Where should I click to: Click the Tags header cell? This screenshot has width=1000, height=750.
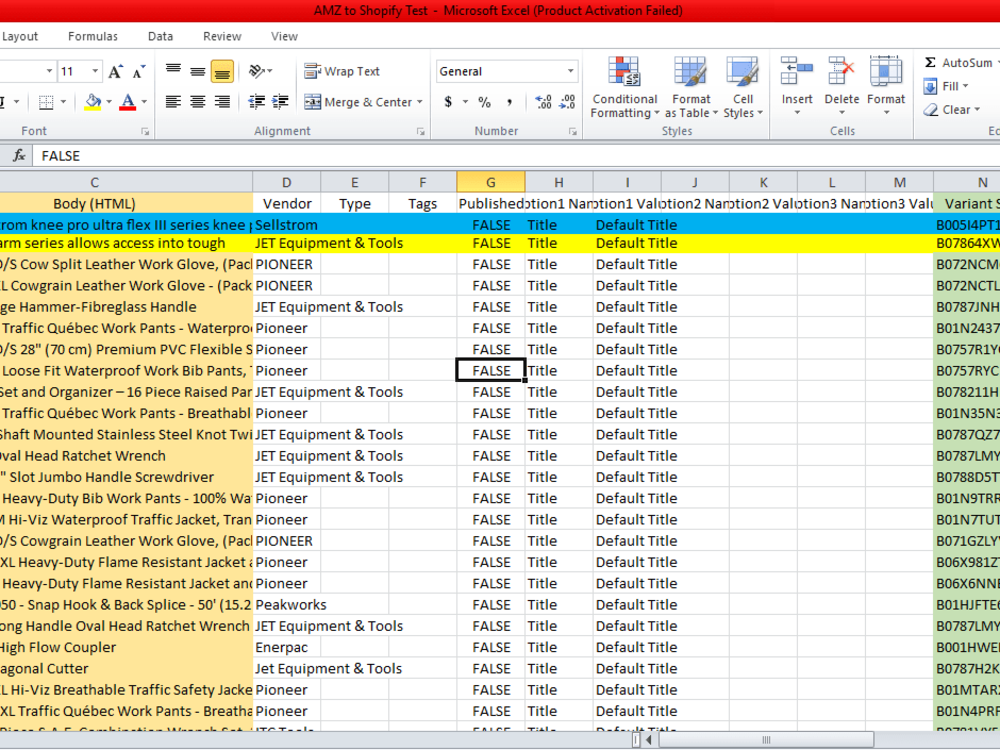(422, 203)
